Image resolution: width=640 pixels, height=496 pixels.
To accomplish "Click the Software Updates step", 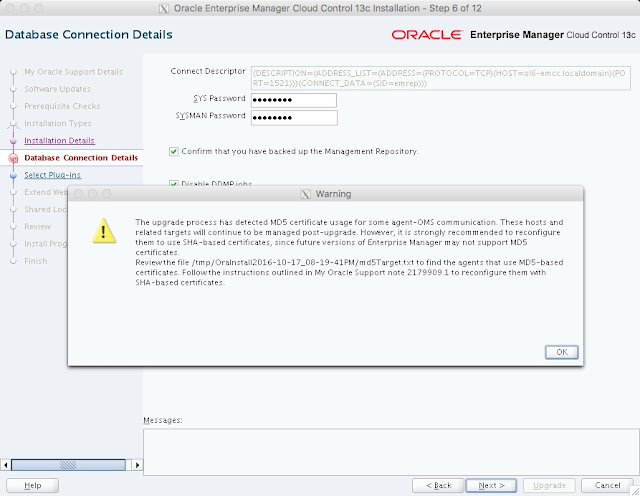I will 57,89.
